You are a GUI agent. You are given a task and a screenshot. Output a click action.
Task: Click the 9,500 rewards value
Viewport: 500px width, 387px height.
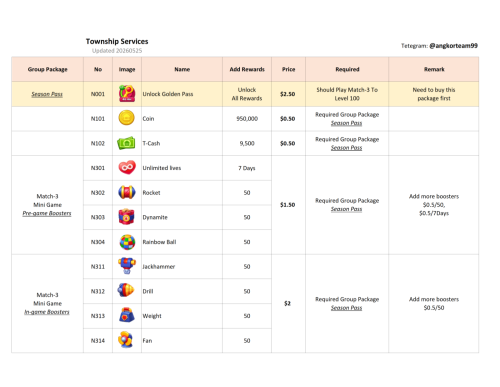pyautogui.click(x=247, y=143)
